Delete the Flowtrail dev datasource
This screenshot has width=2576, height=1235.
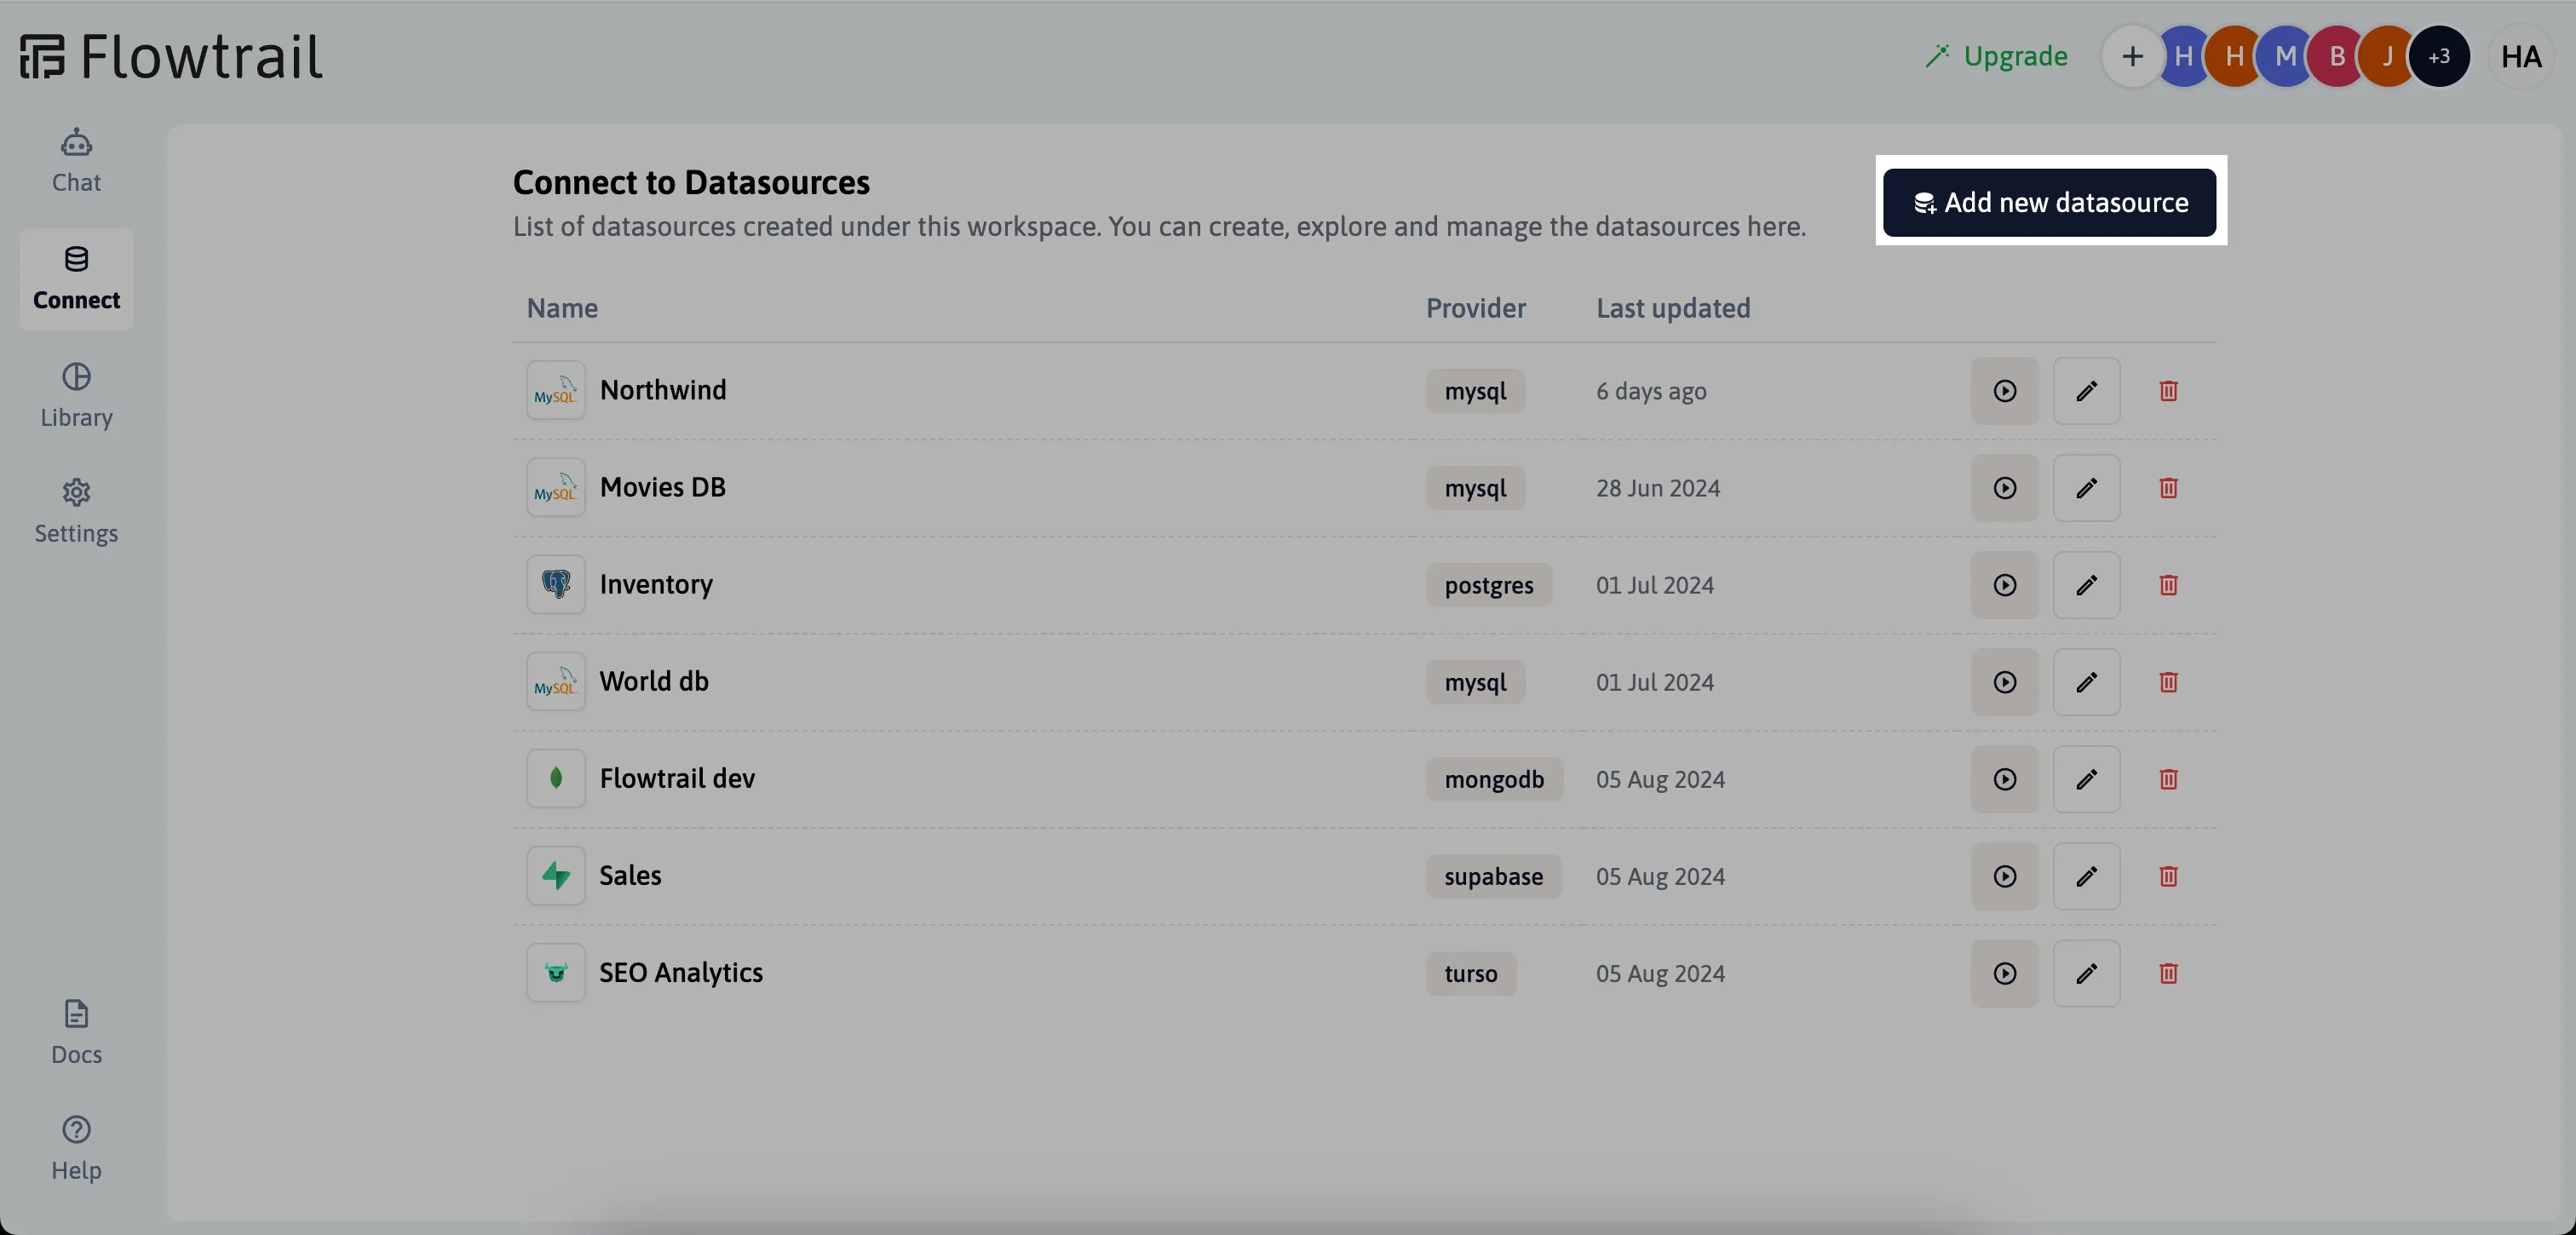(x=2168, y=779)
